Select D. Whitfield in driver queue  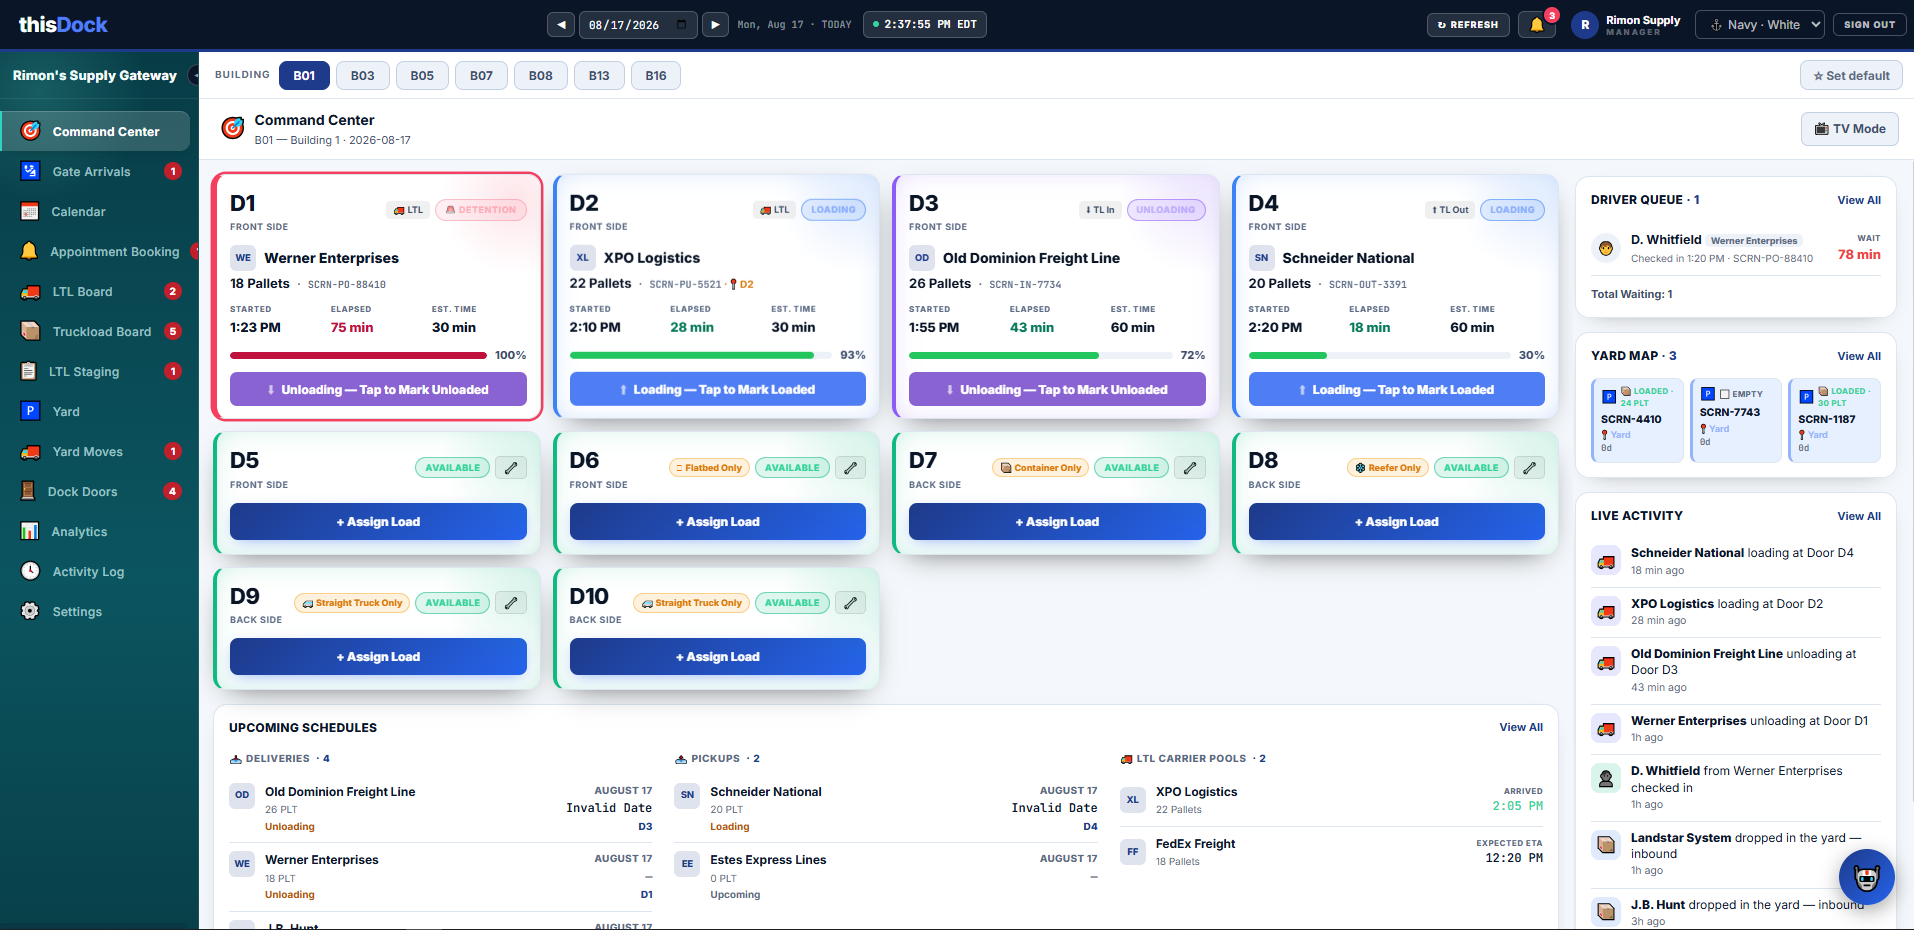tap(1736, 248)
